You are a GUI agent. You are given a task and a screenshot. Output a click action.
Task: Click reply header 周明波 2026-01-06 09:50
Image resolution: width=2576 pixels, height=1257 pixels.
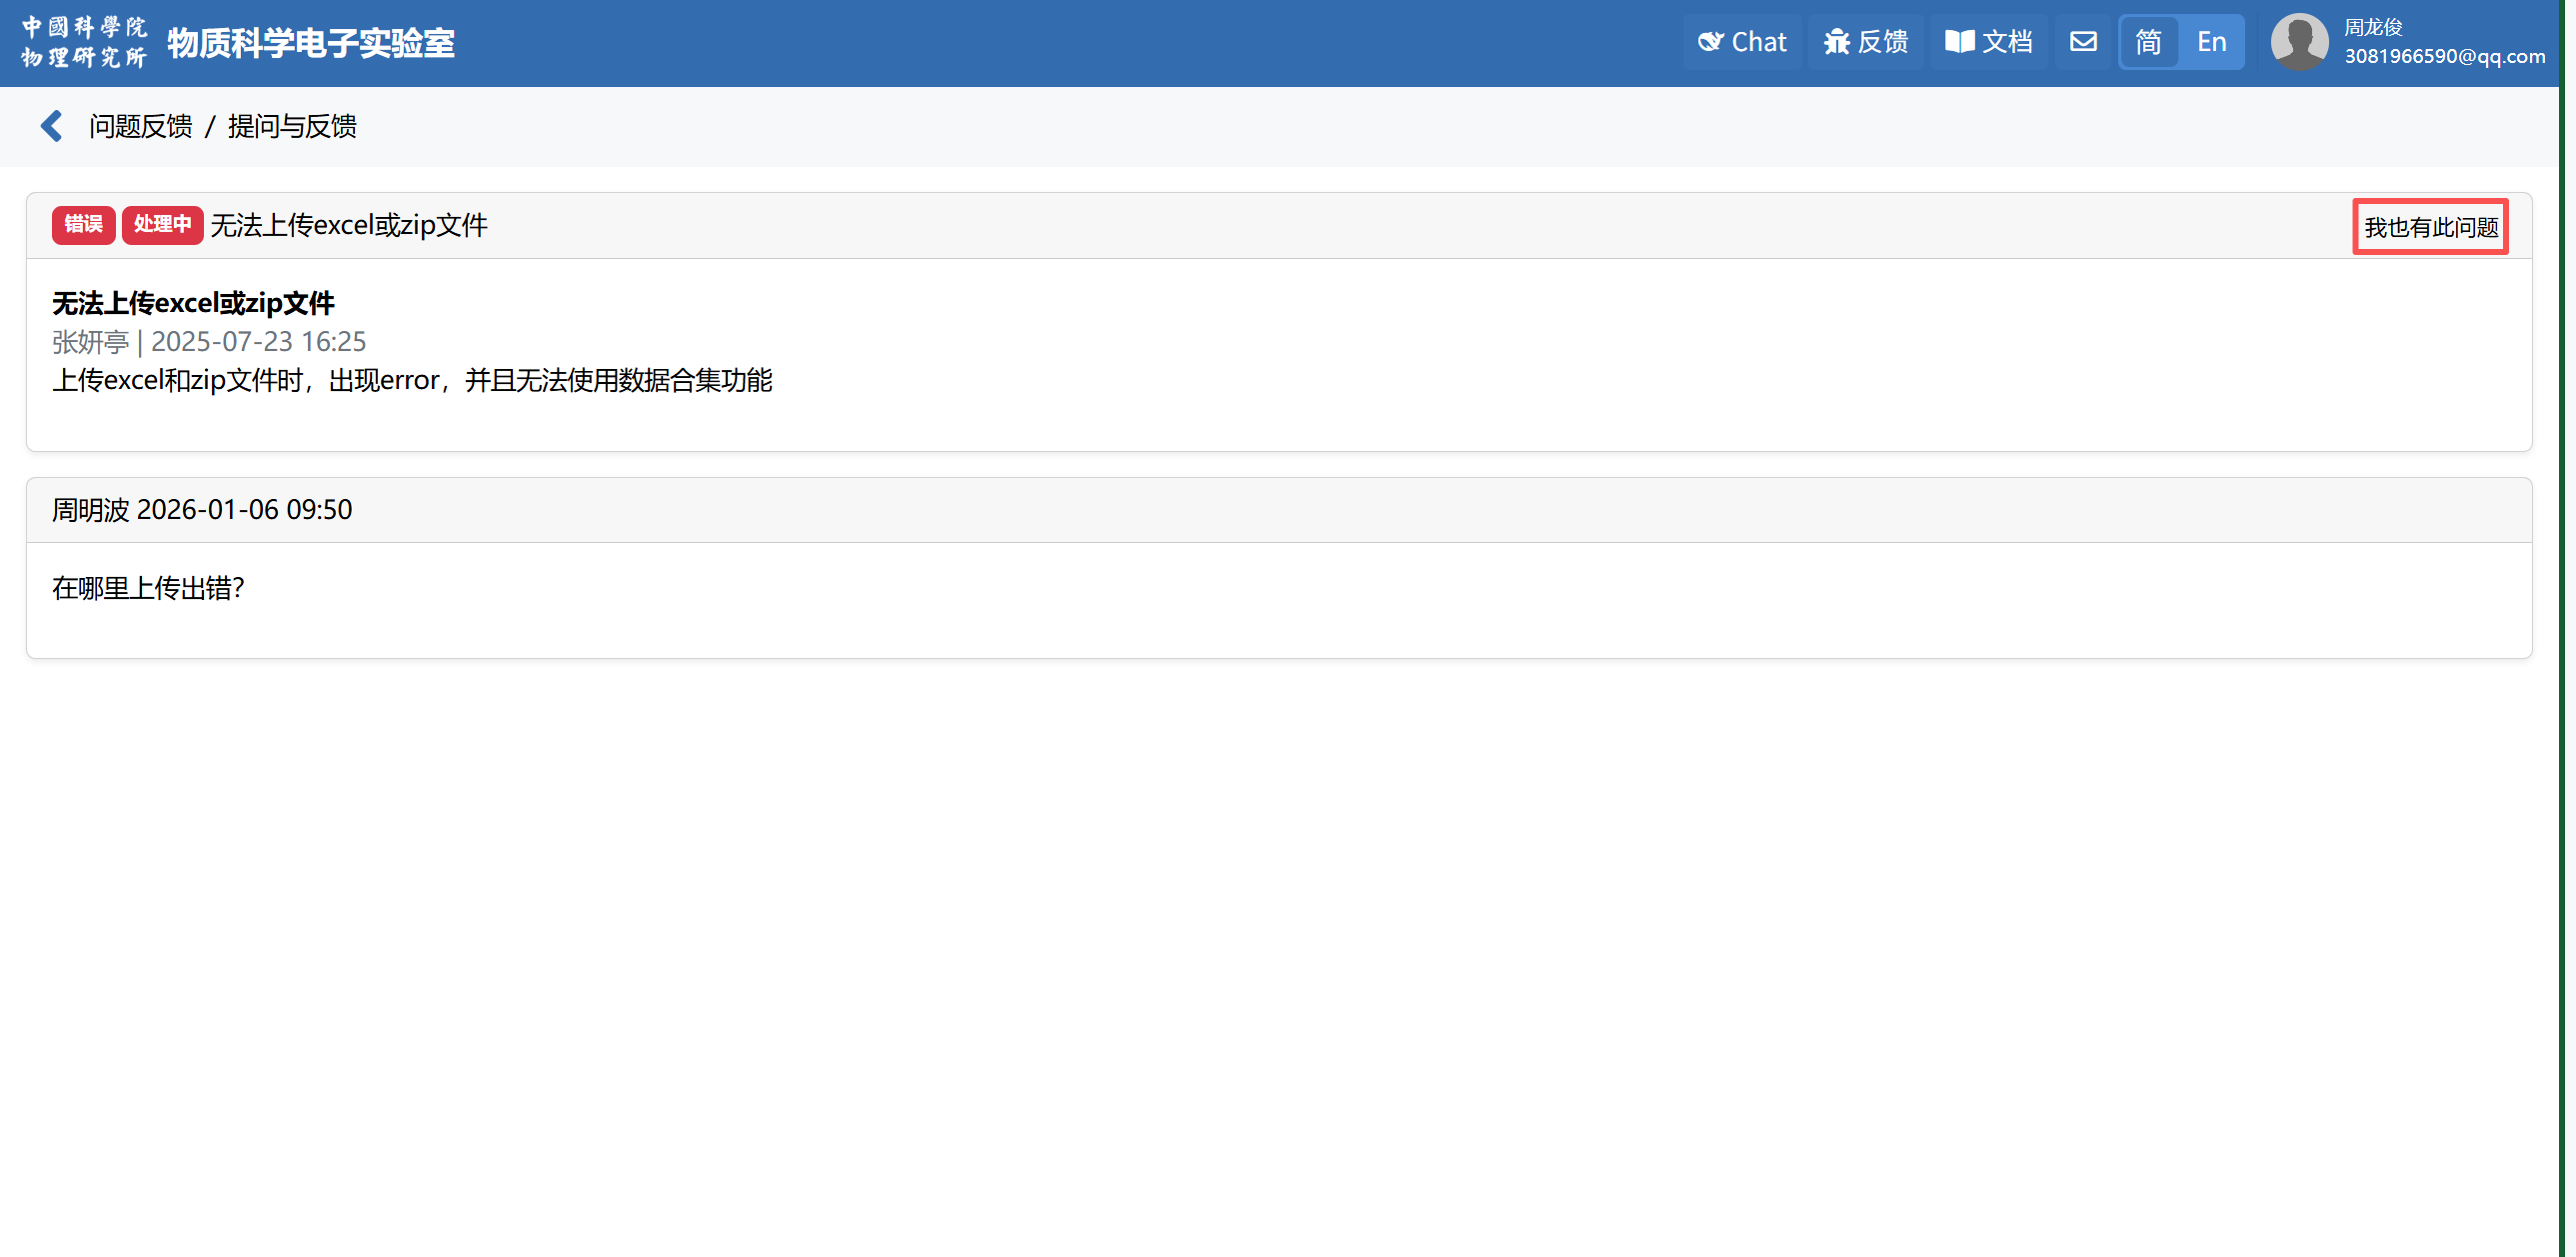pos(202,510)
